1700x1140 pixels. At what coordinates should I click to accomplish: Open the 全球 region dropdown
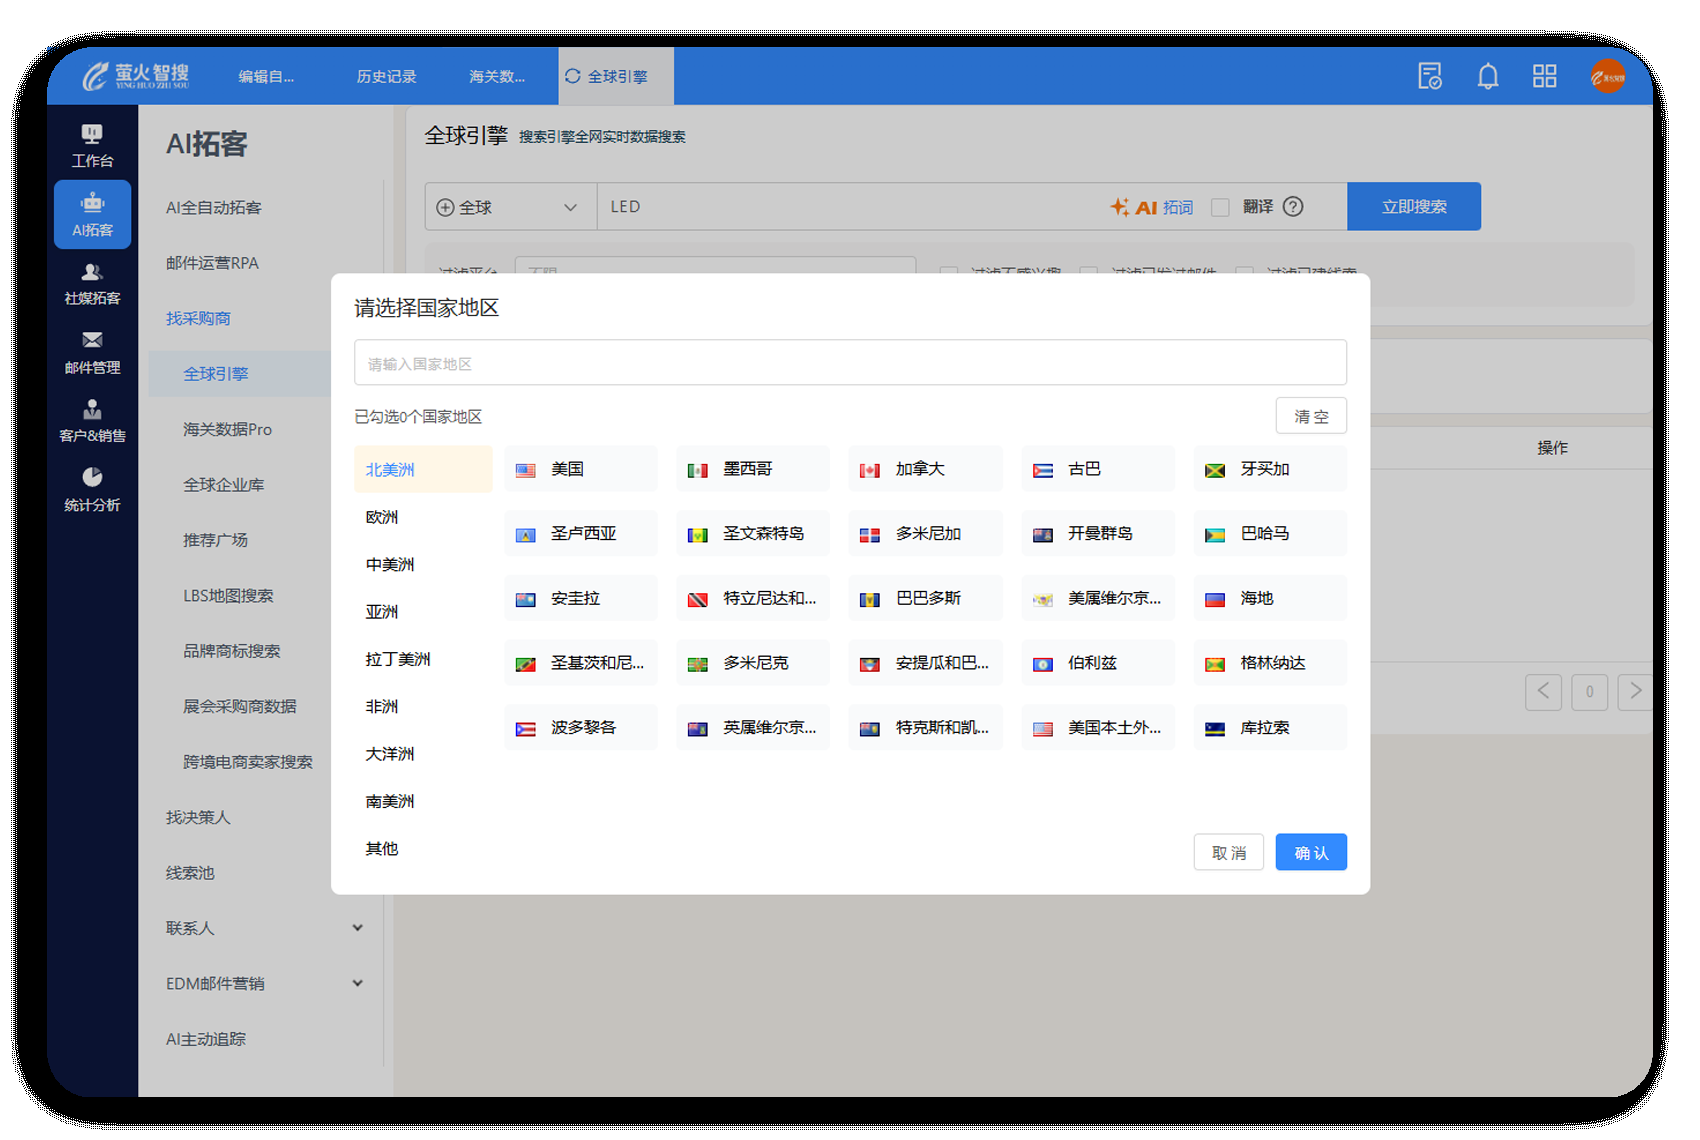[510, 207]
